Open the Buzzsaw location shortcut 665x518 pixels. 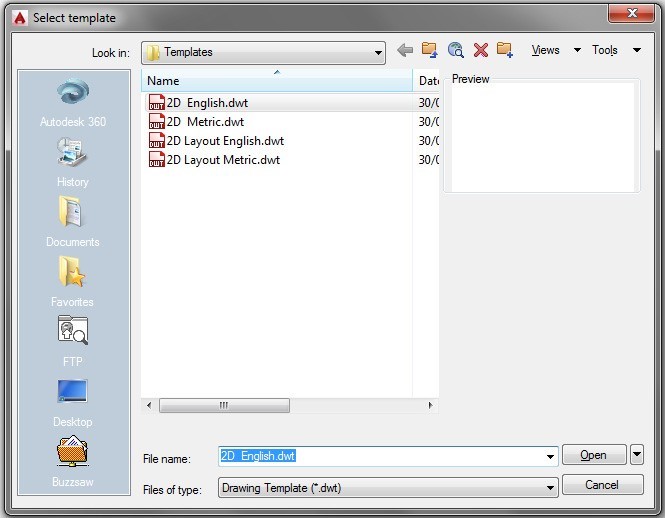coord(73,454)
